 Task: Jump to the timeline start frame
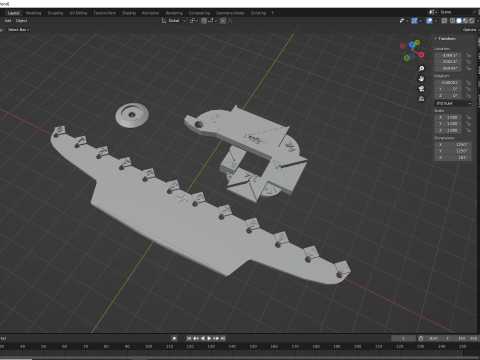(x=189, y=338)
